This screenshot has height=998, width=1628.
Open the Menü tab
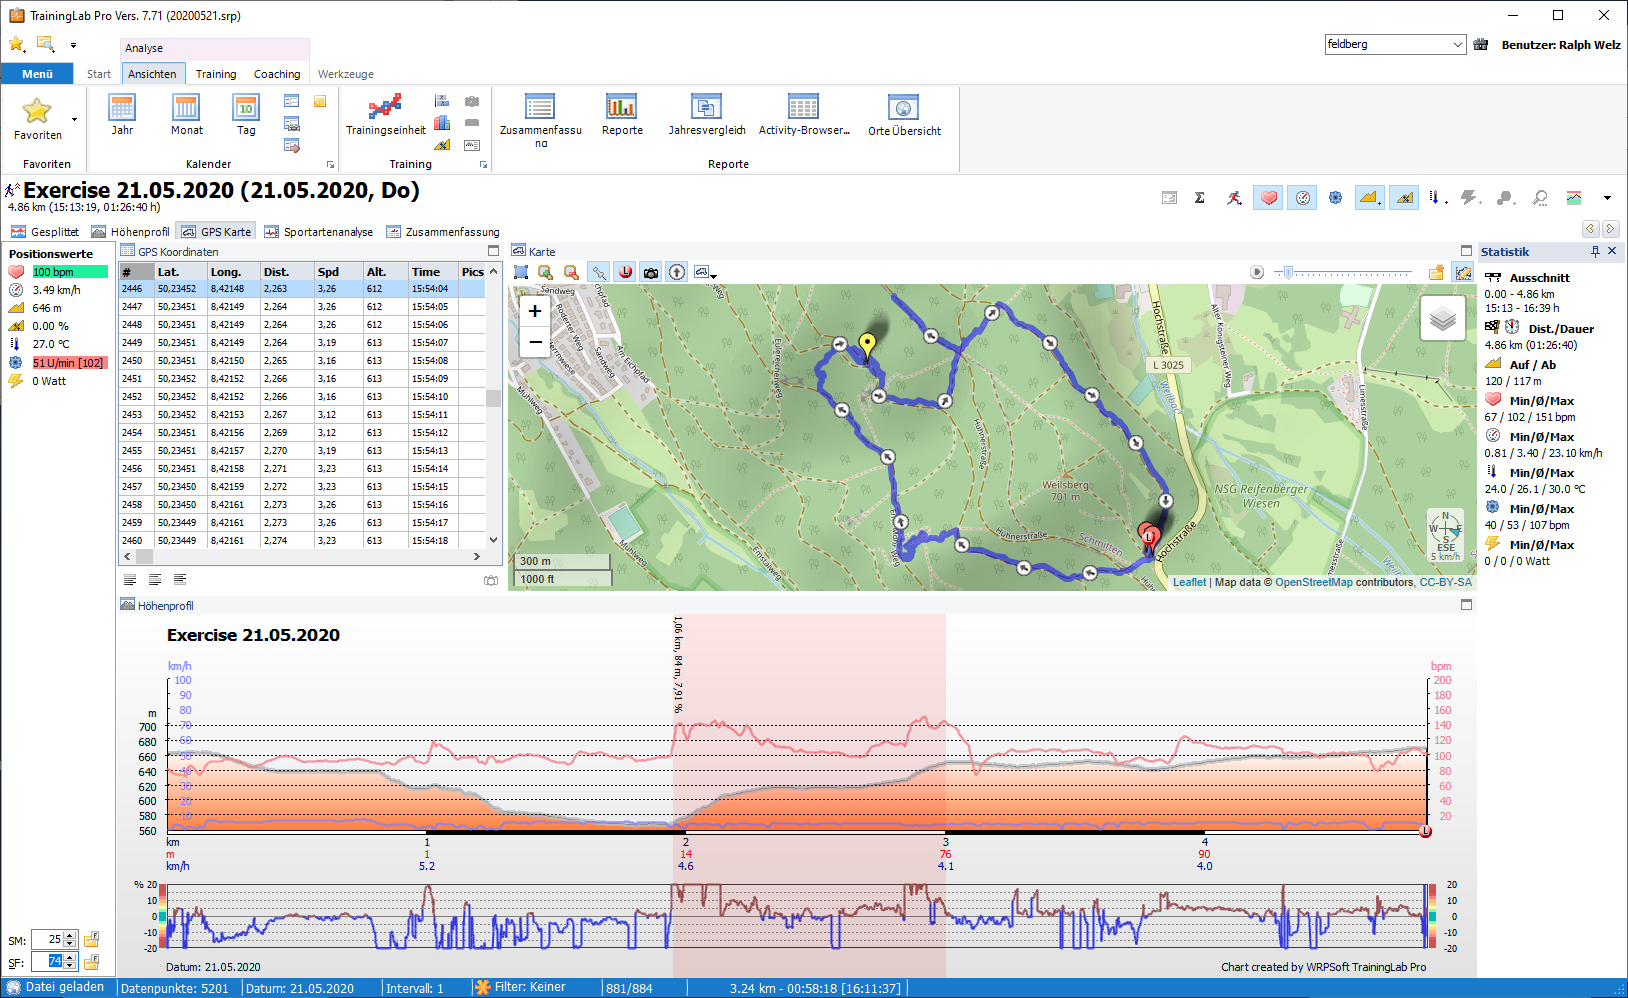click(37, 74)
